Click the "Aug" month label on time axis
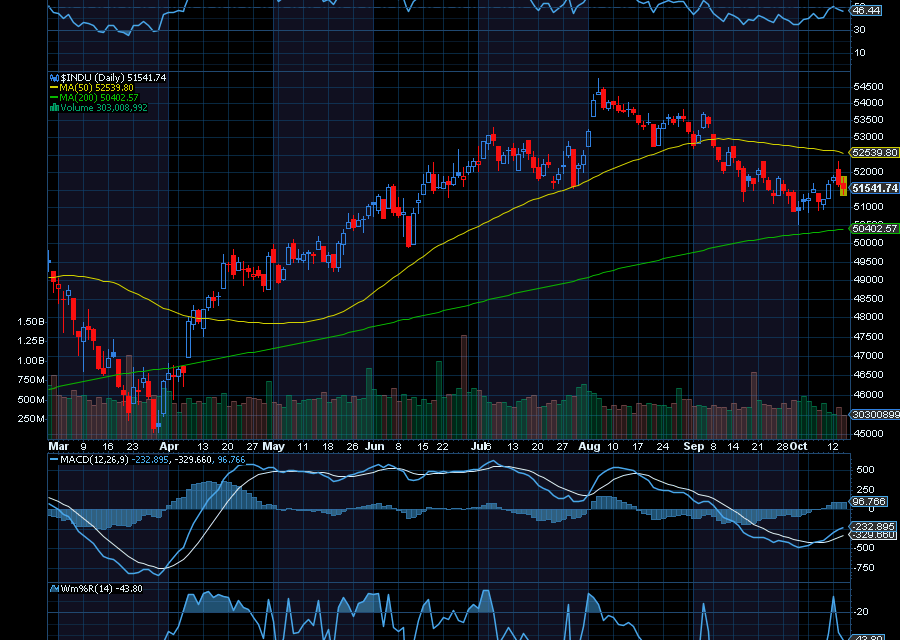This screenshot has height=640, width=900. (x=589, y=447)
